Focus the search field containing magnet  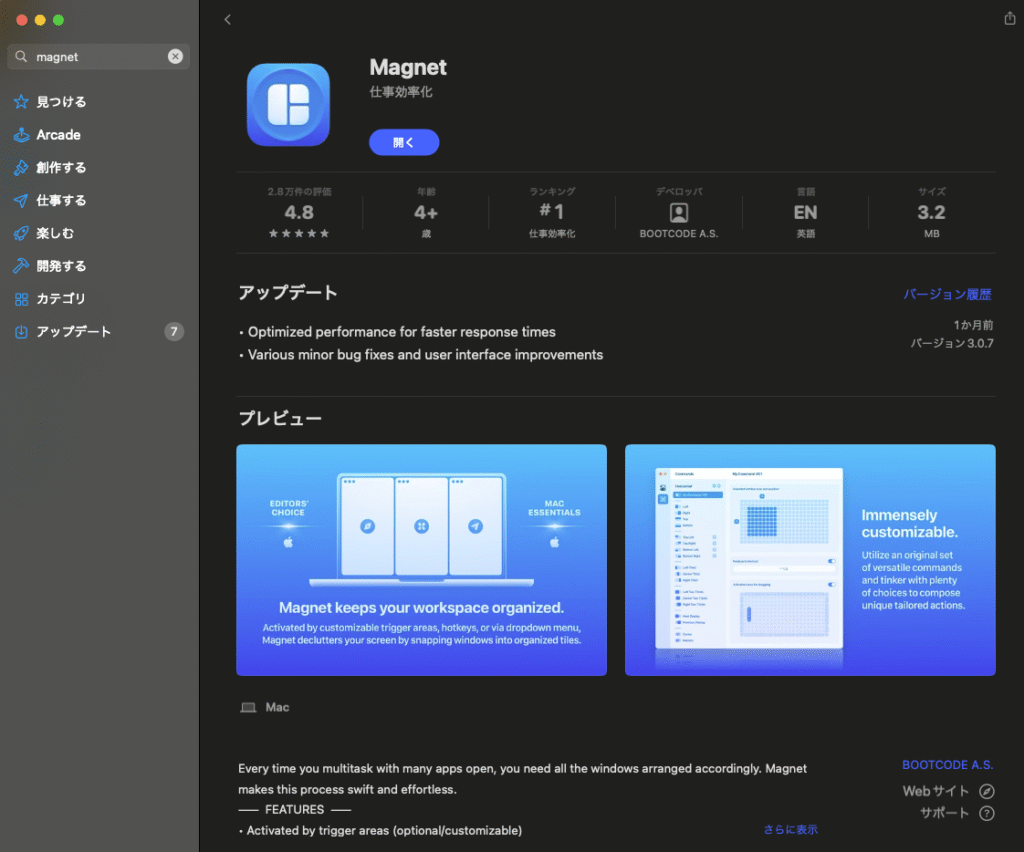99,57
